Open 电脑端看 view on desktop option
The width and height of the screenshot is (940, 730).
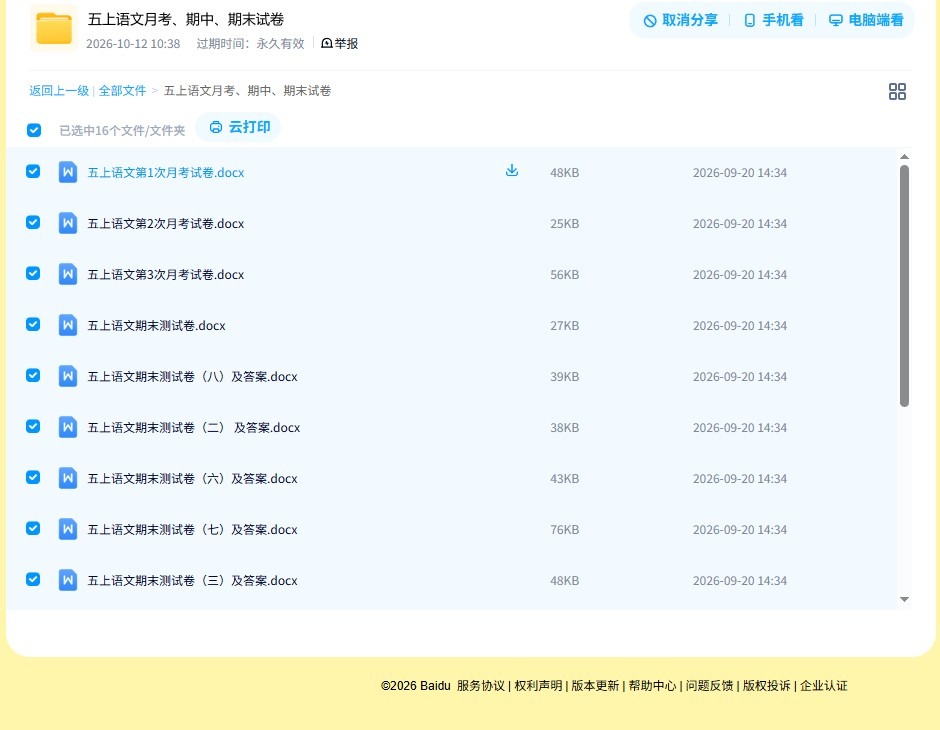(866, 20)
